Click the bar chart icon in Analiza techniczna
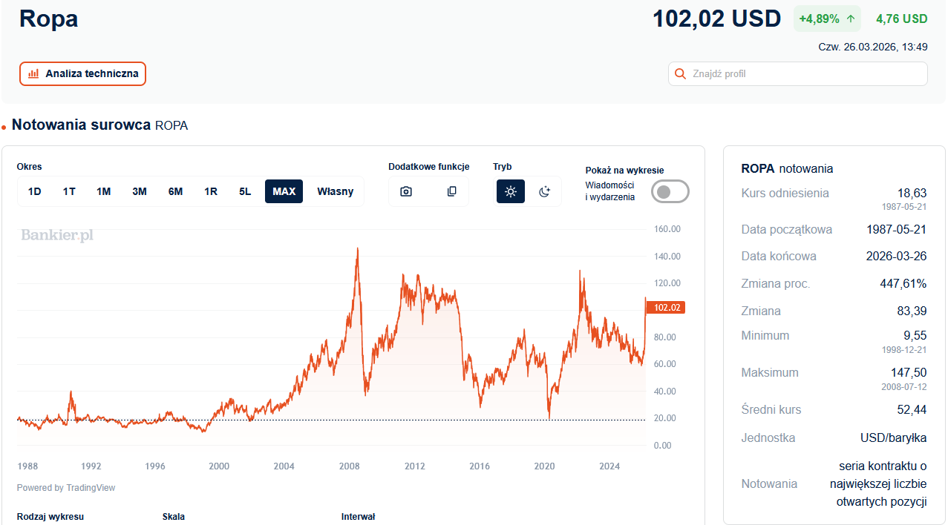 pos(34,74)
